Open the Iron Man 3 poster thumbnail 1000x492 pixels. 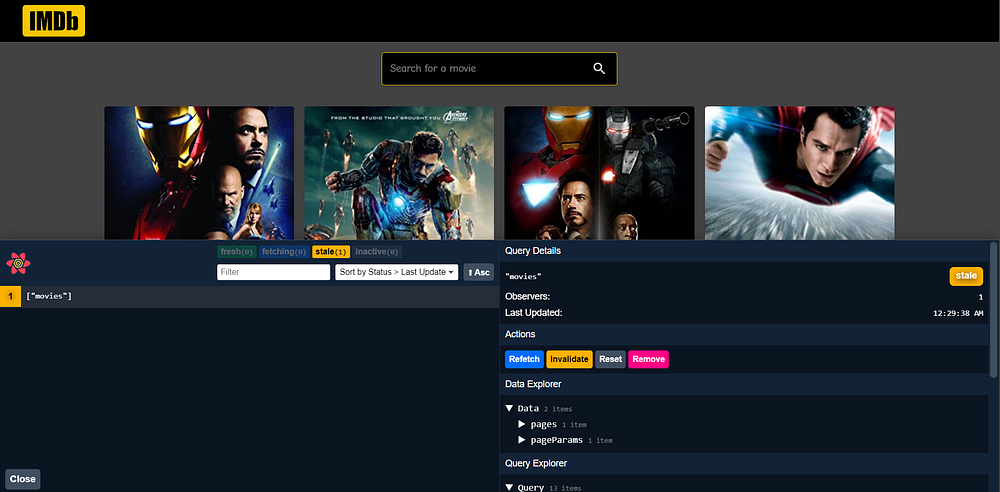[x=399, y=173]
